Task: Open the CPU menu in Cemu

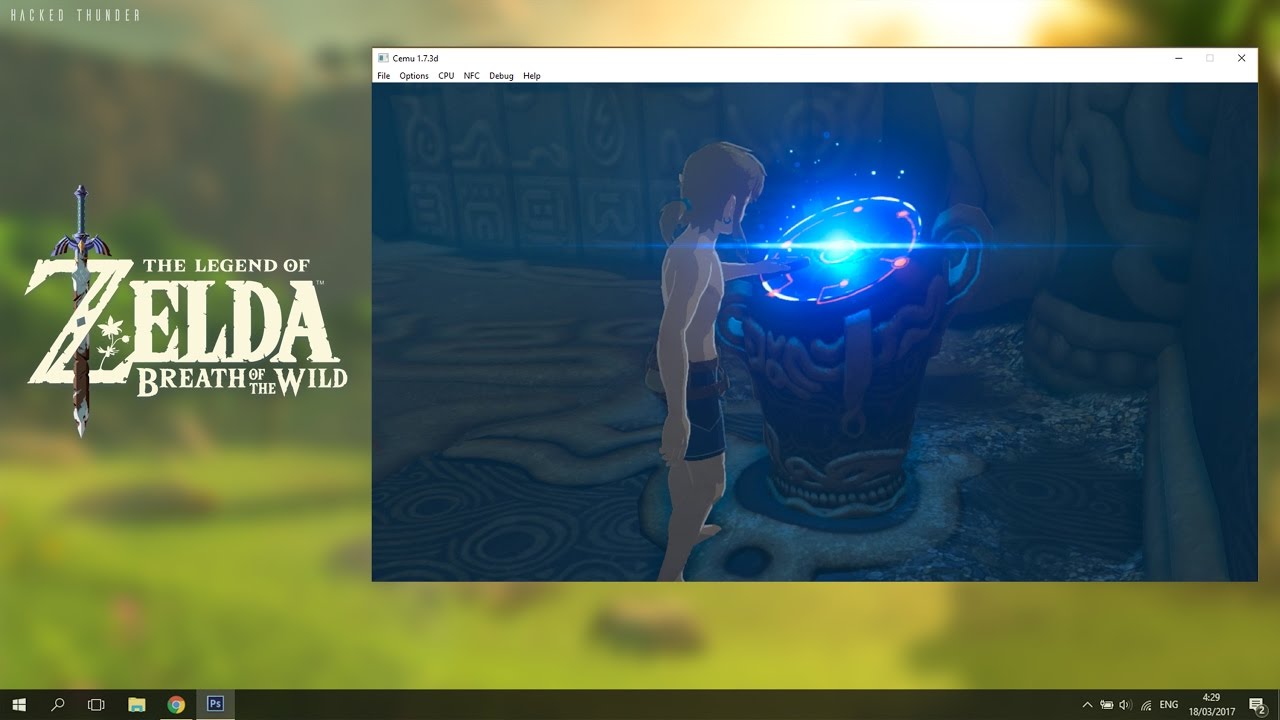Action: tap(446, 76)
